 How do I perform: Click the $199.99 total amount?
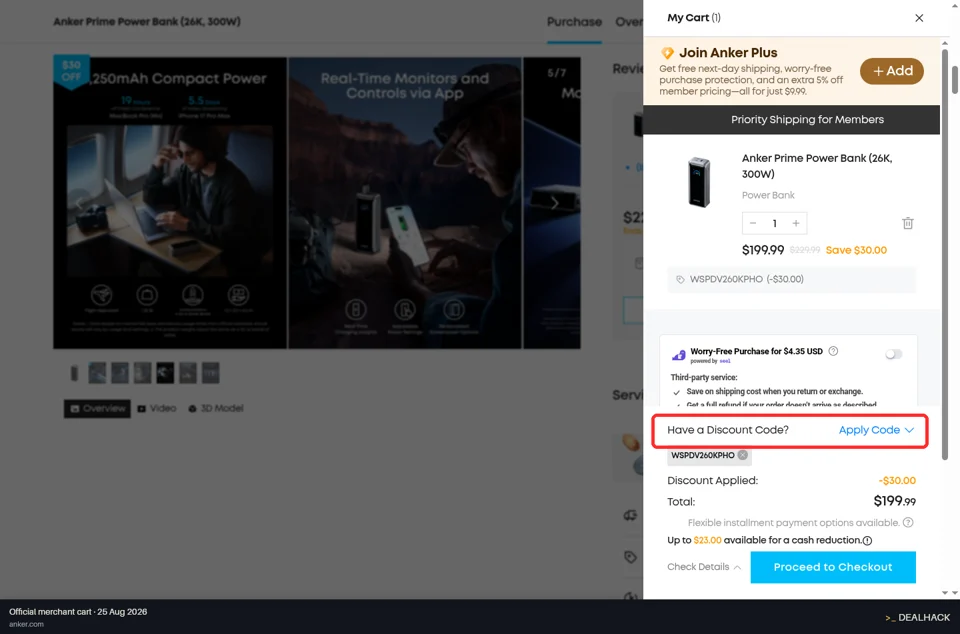tap(894, 501)
